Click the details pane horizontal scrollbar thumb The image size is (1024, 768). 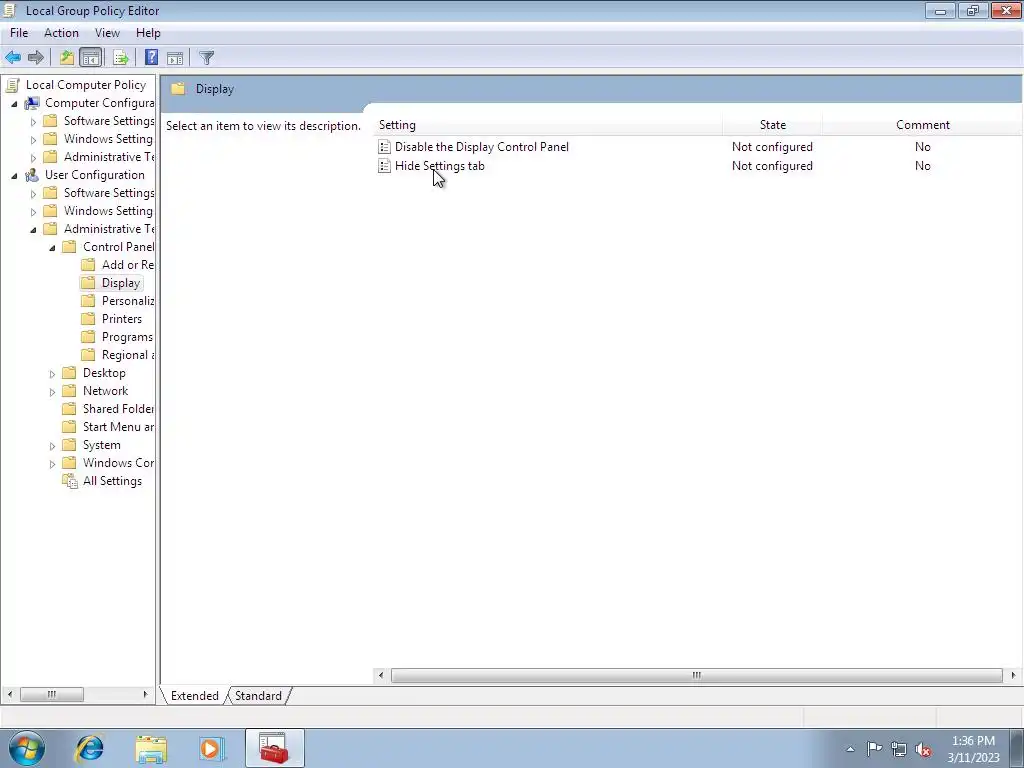tap(697, 675)
